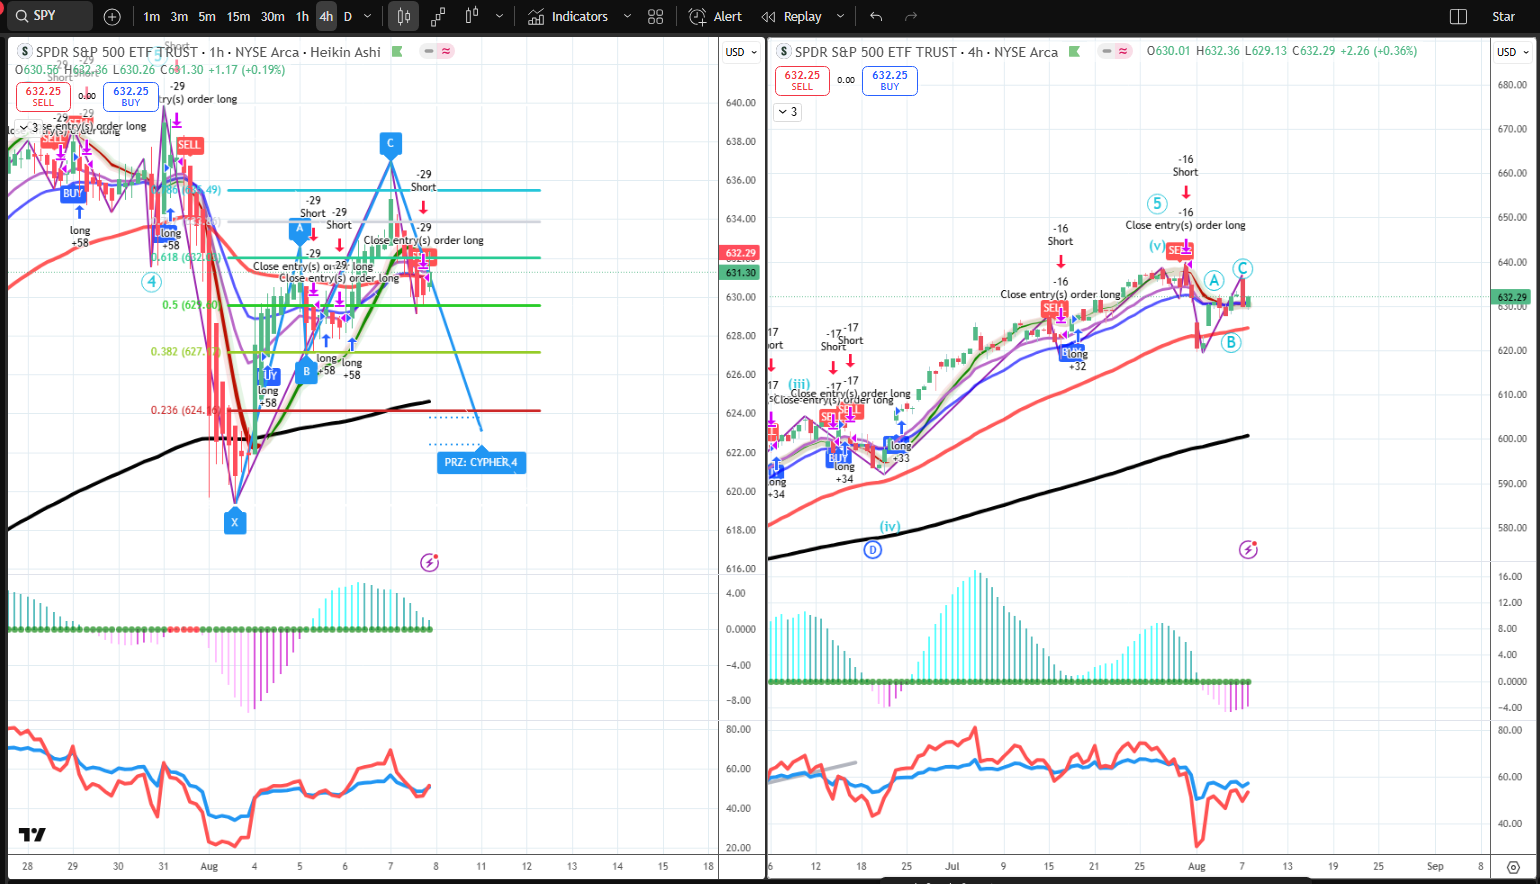Screen dimensions: 1540x884
Task: Click the circled A wave label on 4h chart
Action: point(1214,280)
